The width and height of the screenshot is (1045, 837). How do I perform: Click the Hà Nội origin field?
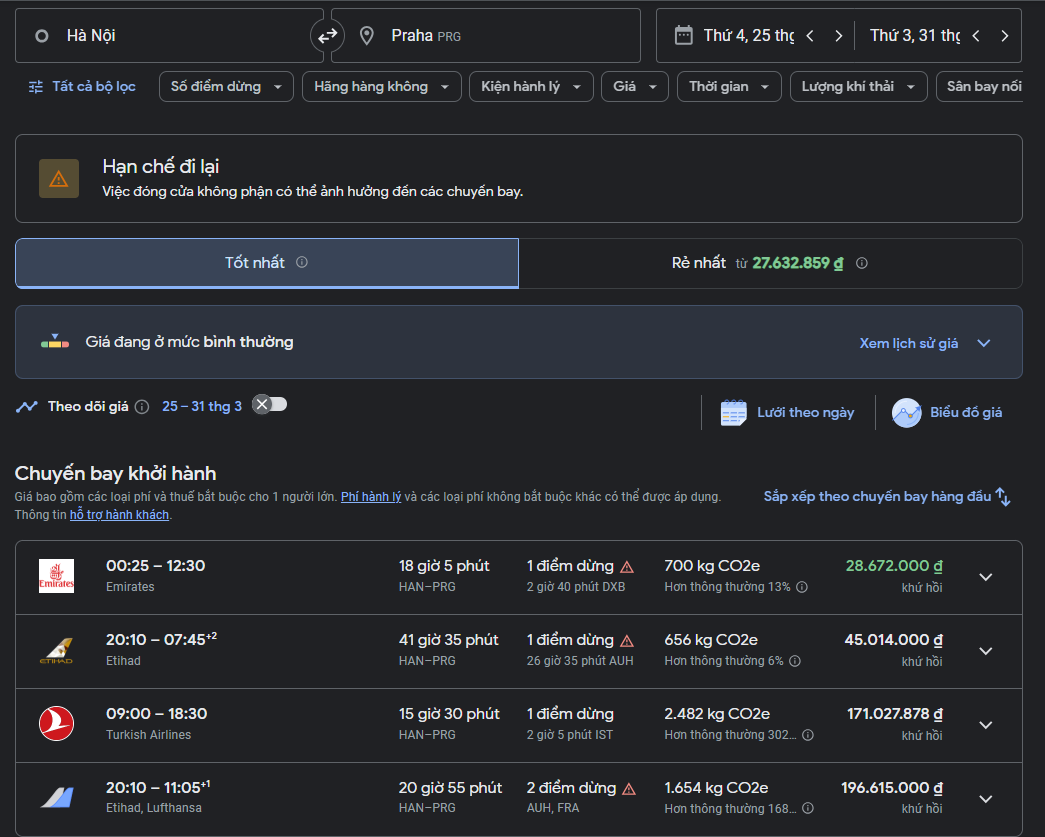(x=165, y=36)
